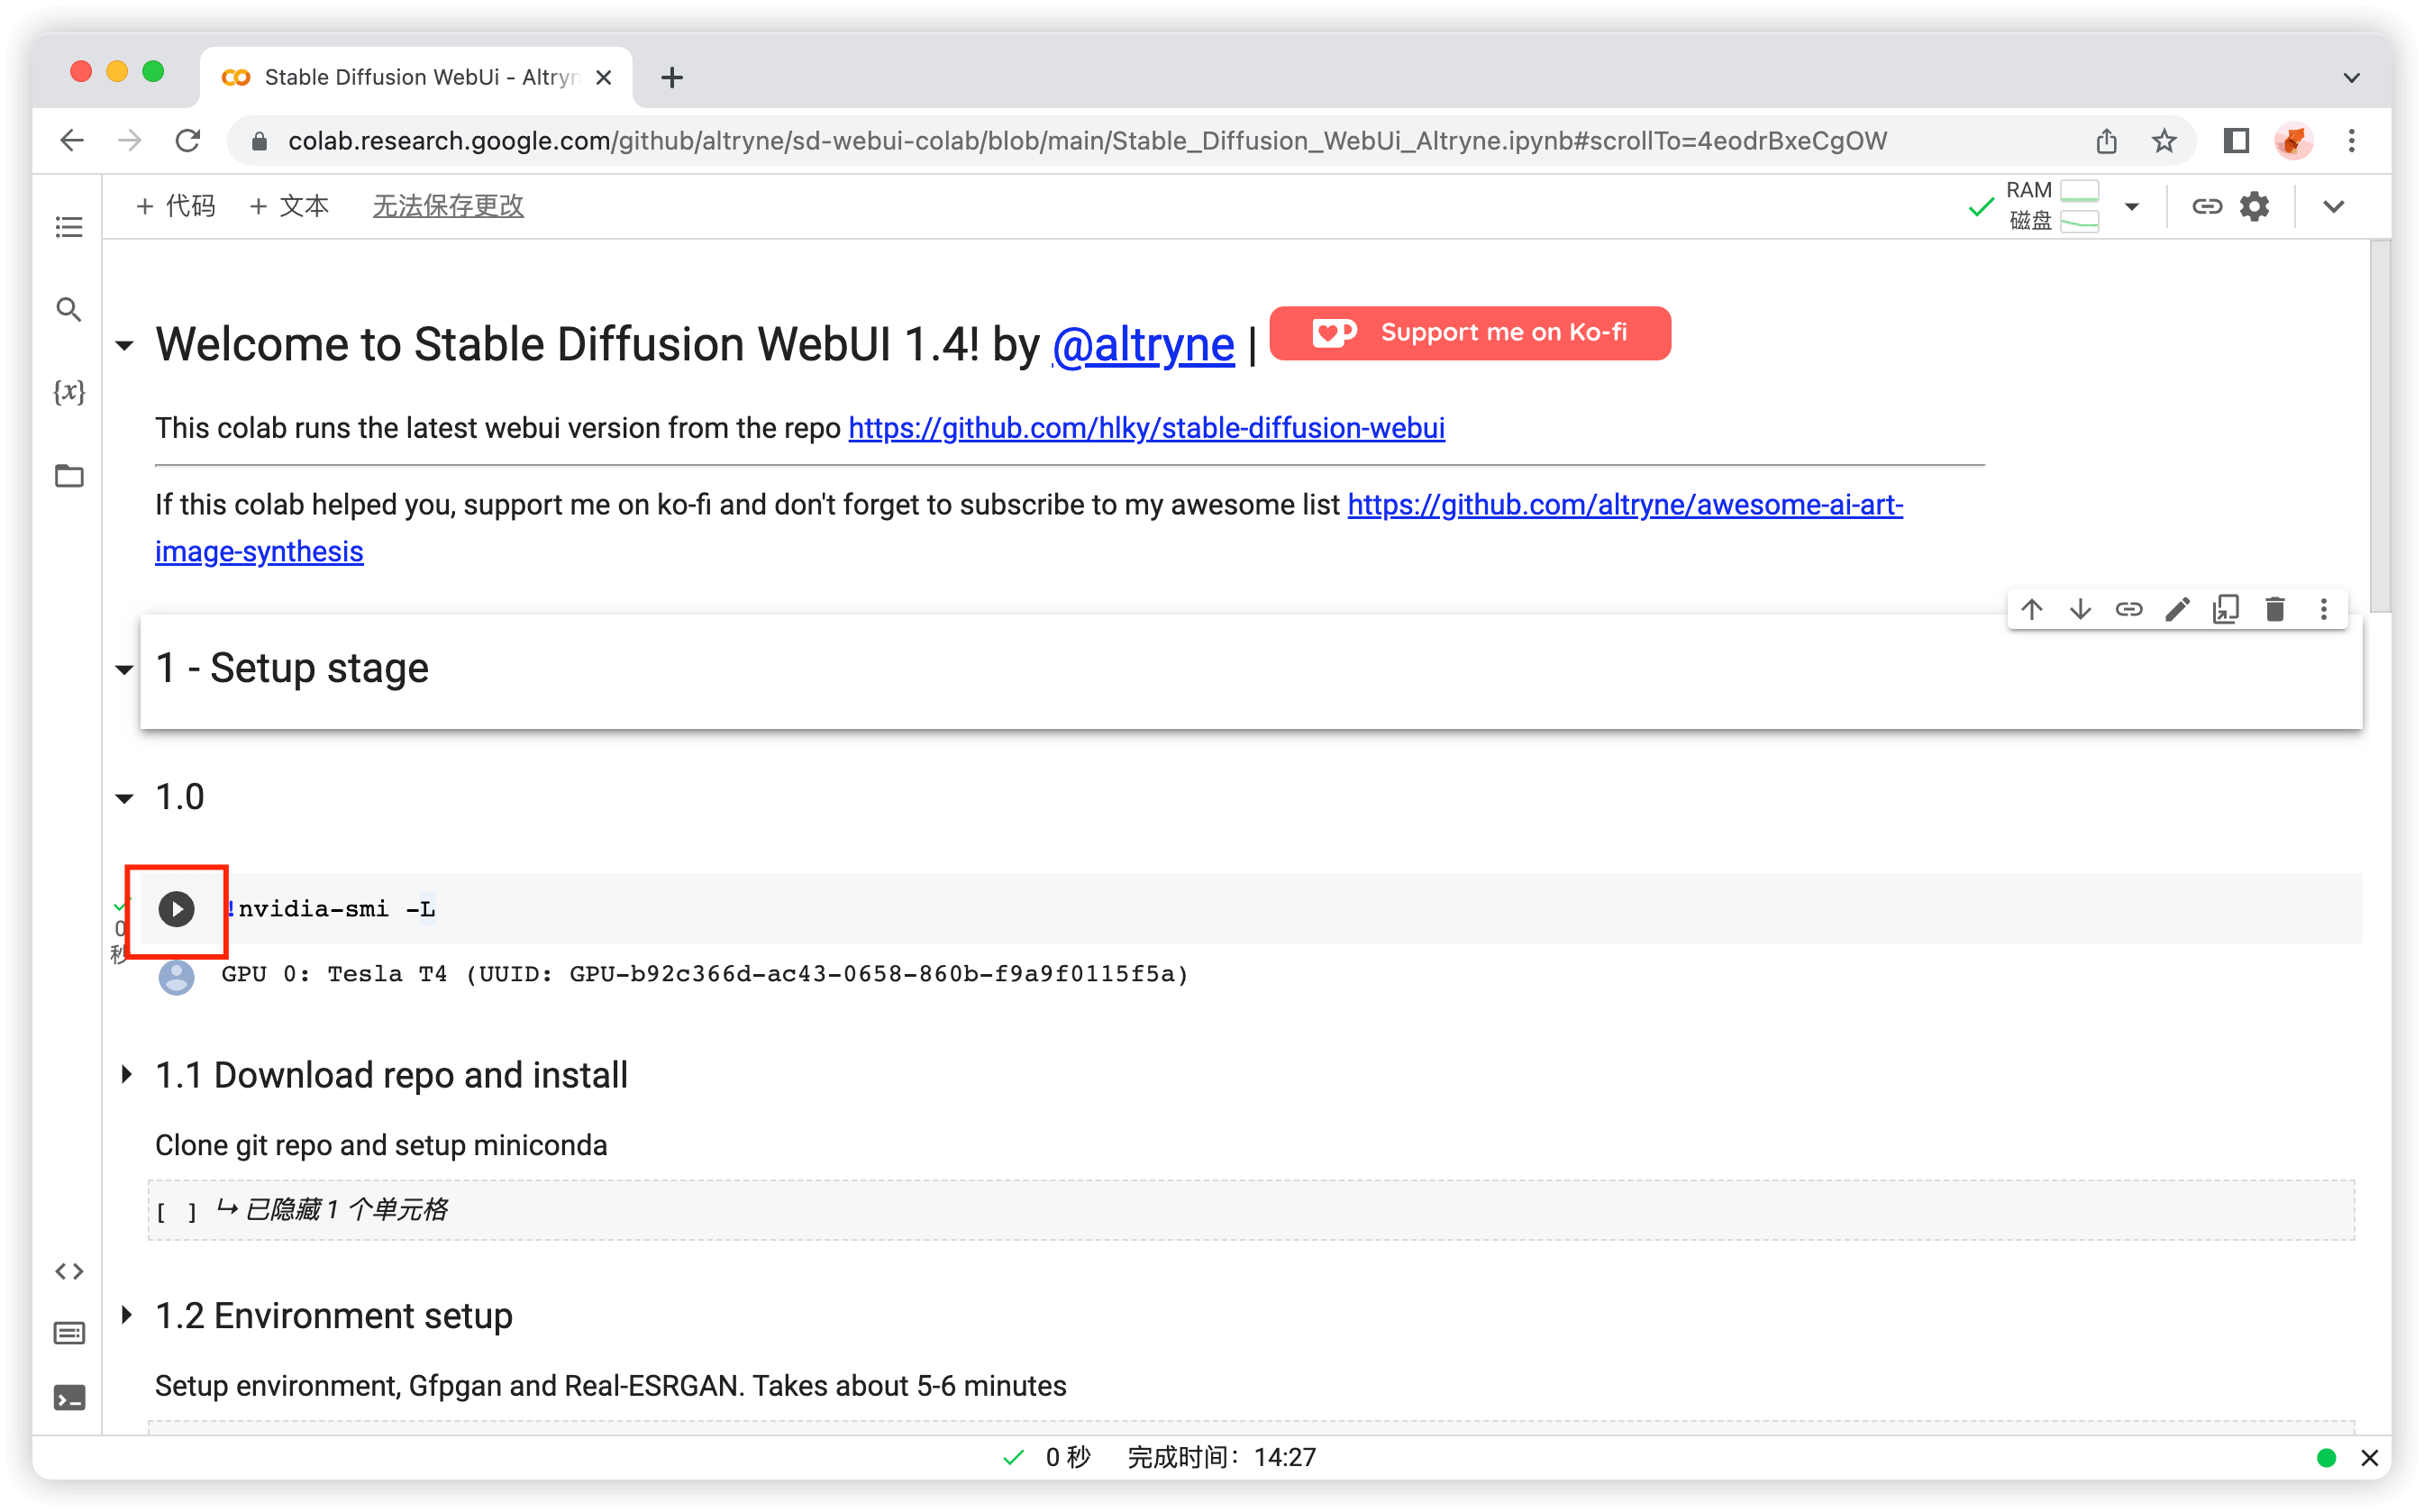Click the GPU 0: Tesla T4 output text
This screenshot has width=2424, height=1512.
click(705, 974)
